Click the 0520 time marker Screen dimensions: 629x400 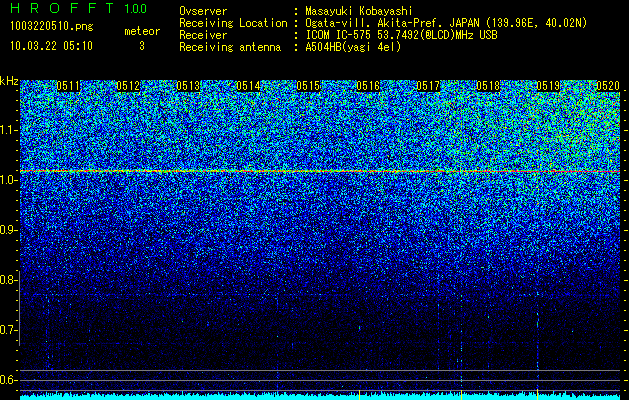point(608,86)
